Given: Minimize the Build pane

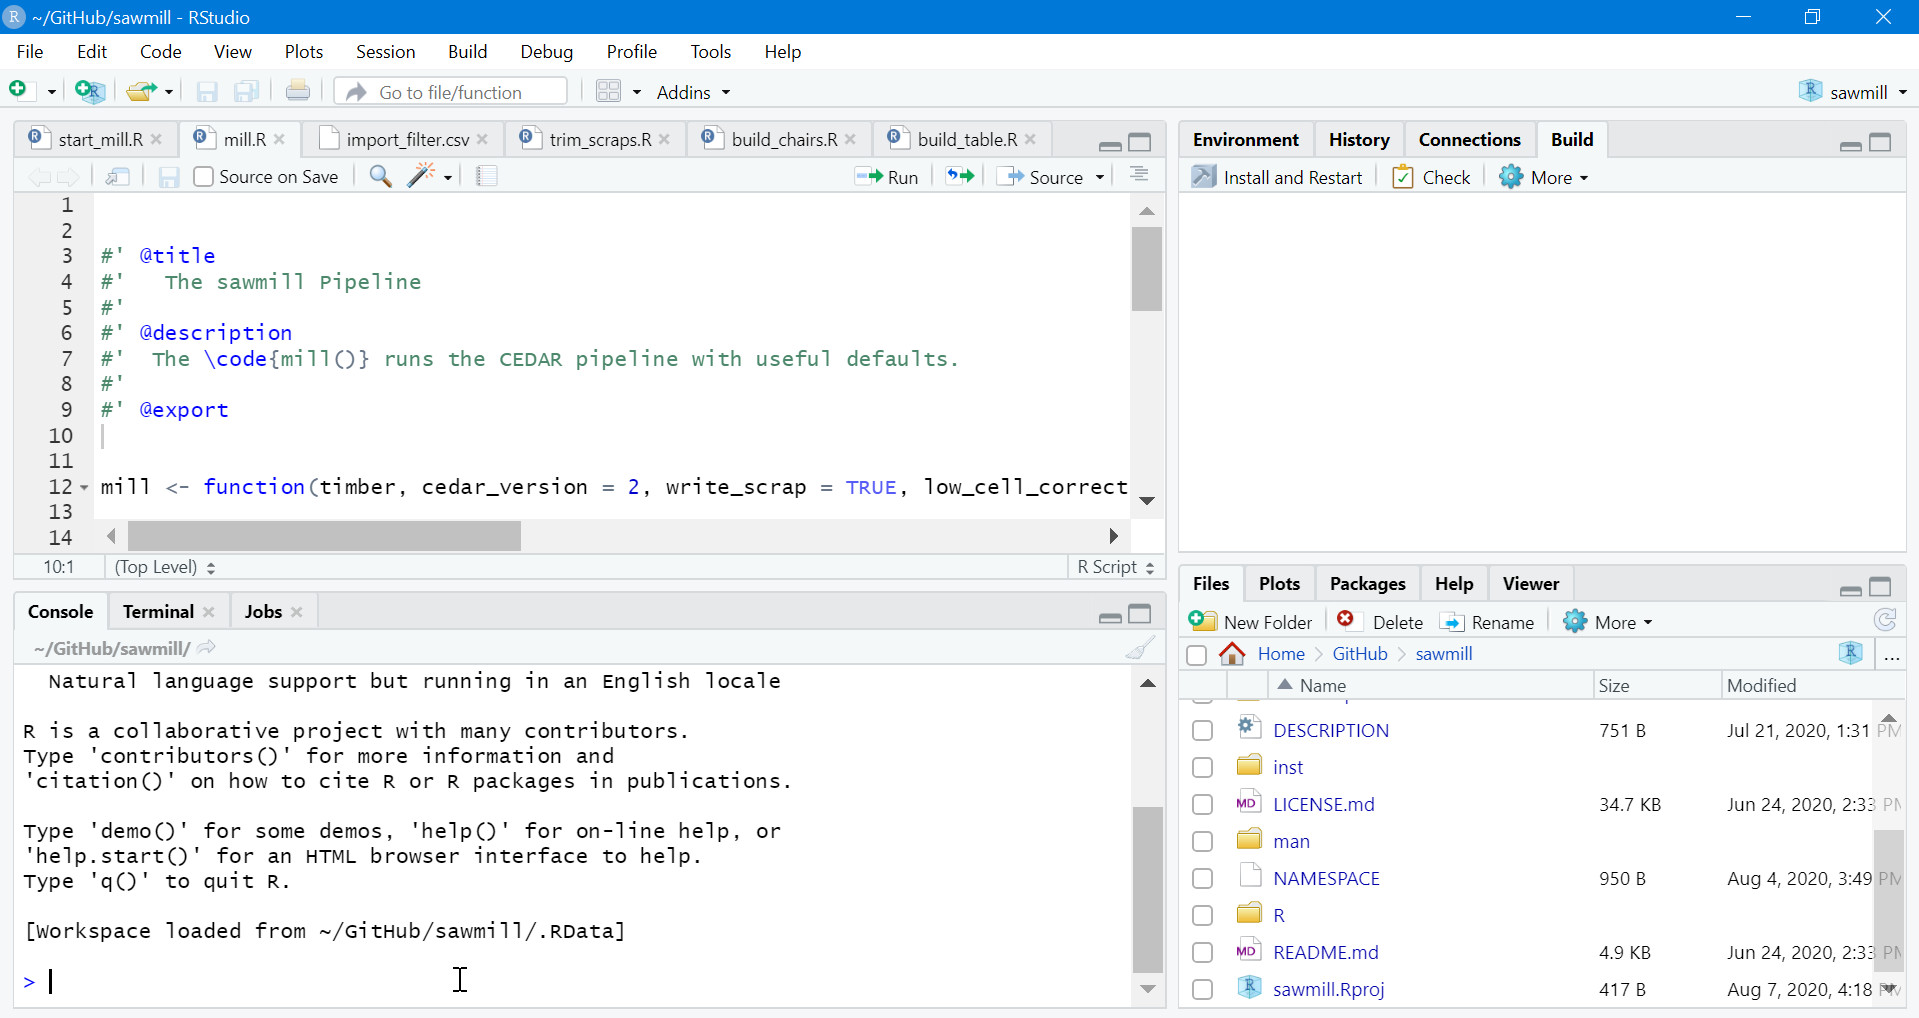Looking at the screenshot, I should tap(1851, 144).
